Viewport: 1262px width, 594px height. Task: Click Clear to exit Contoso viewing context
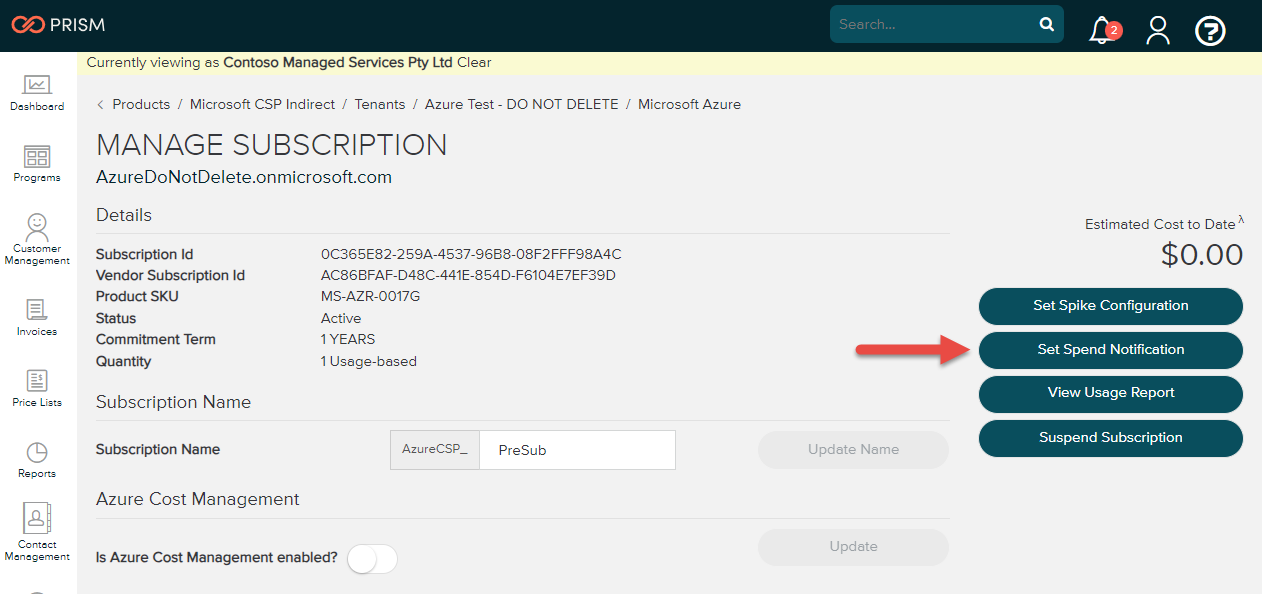[475, 62]
